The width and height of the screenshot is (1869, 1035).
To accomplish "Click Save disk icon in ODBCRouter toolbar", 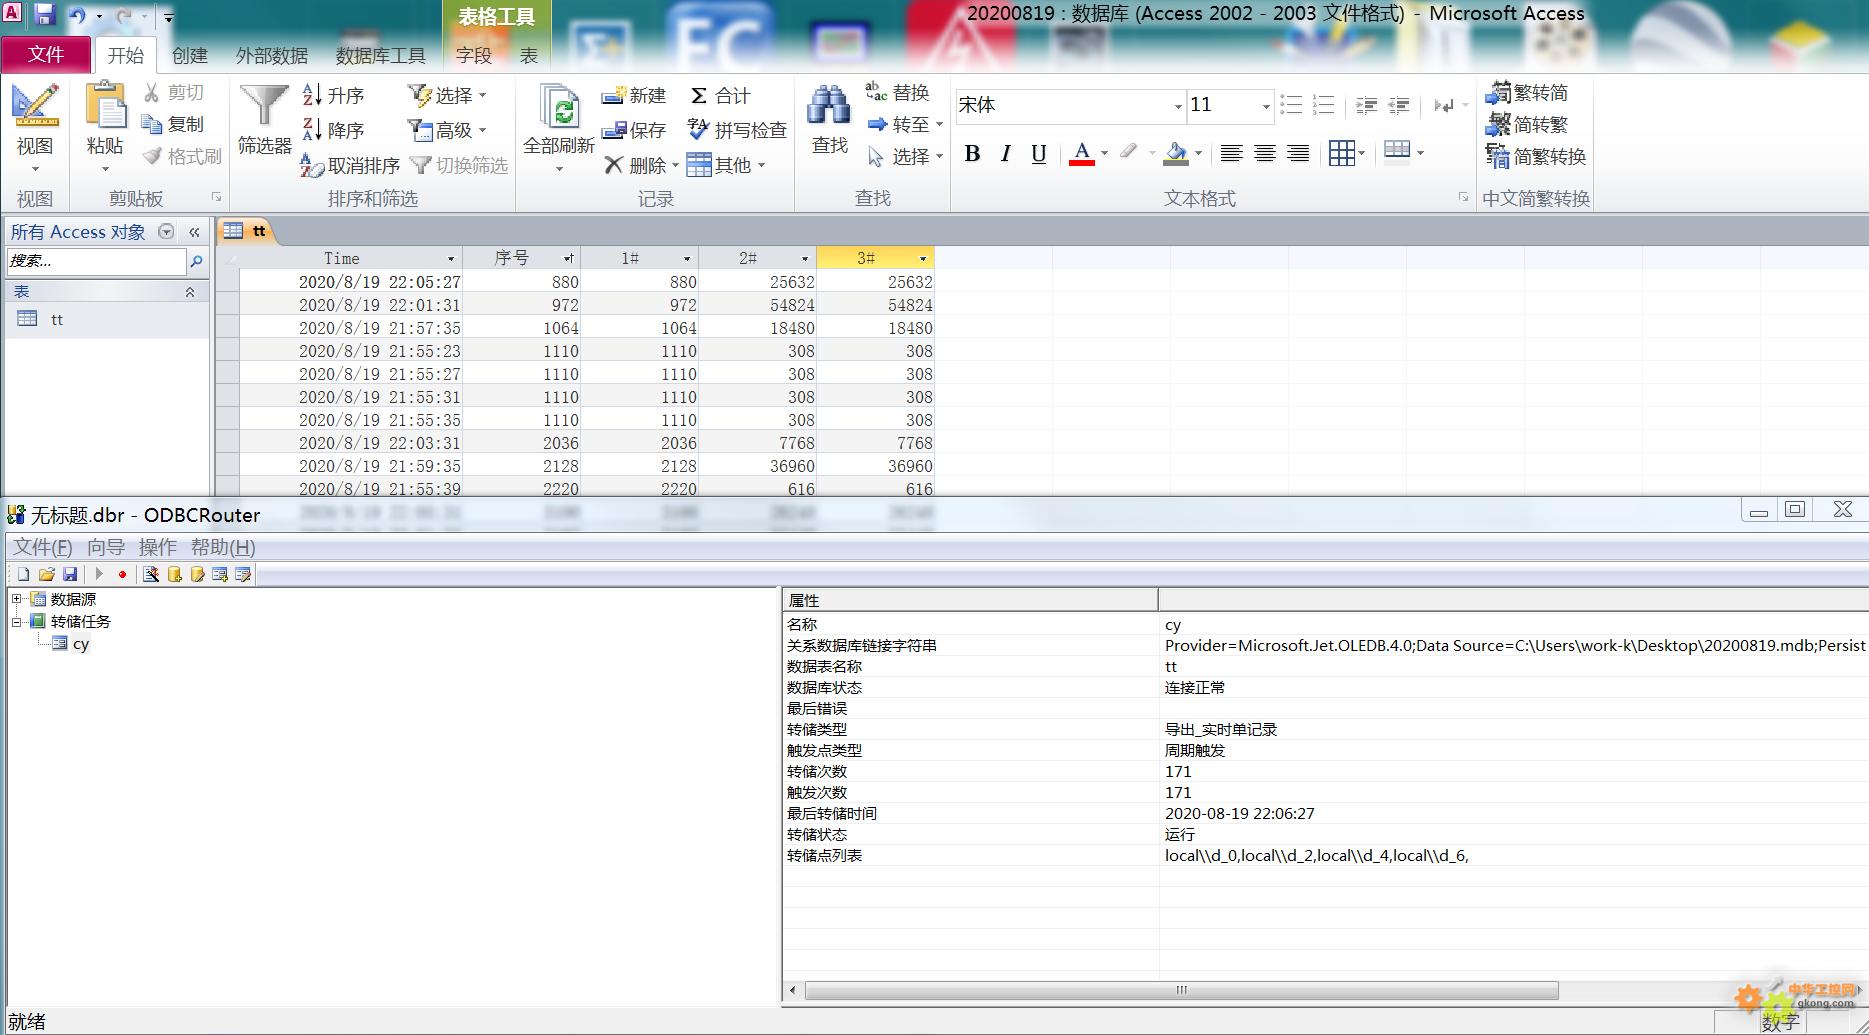I will coord(70,574).
